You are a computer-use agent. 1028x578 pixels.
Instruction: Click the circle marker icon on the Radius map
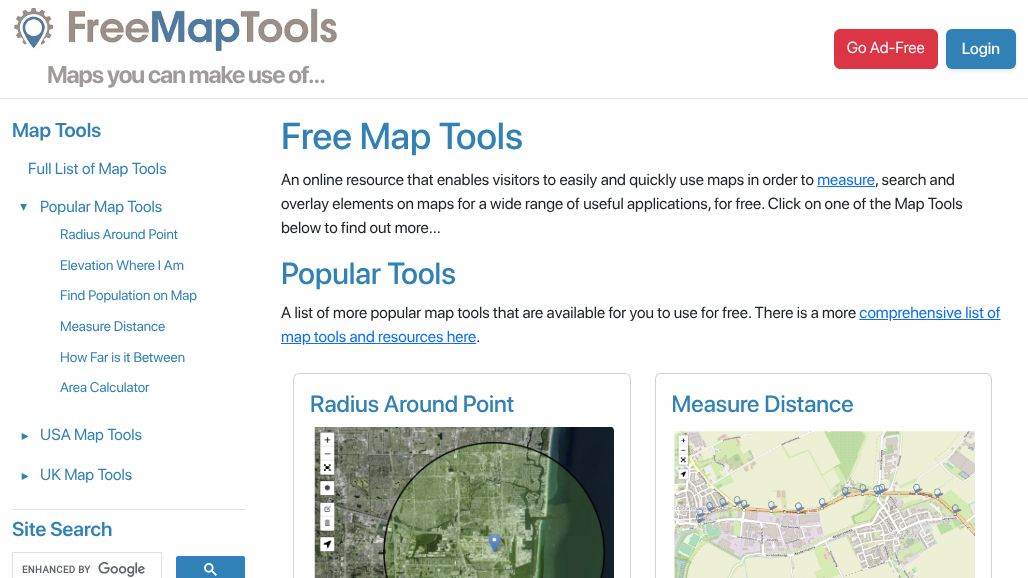click(326, 487)
